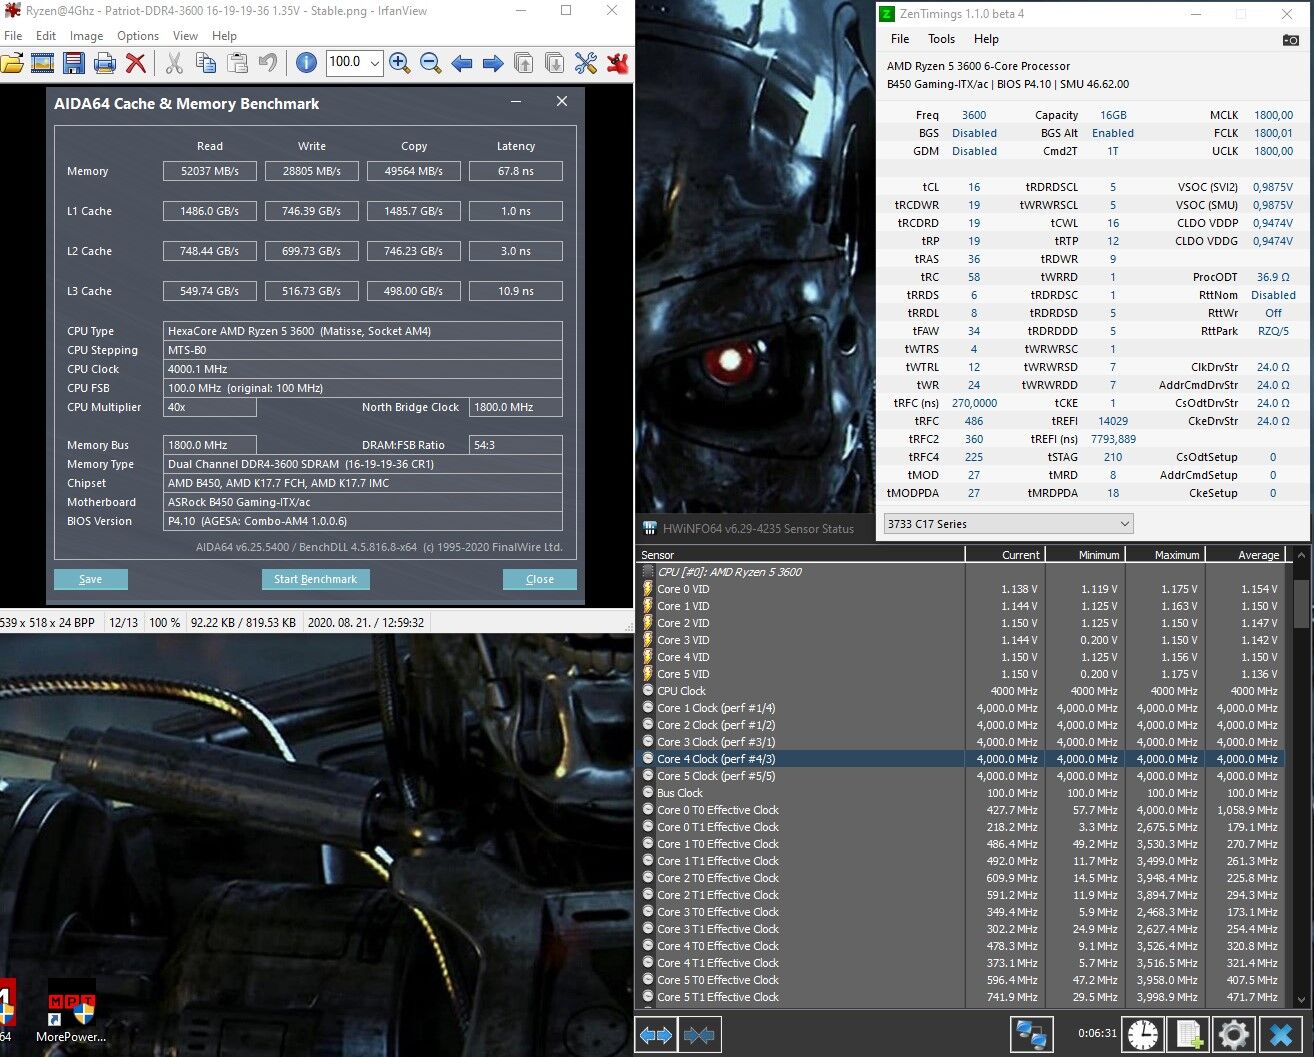Image resolution: width=1314 pixels, height=1057 pixels.
Task: Click Start Benchmark in AIDA64
Action: (x=315, y=579)
